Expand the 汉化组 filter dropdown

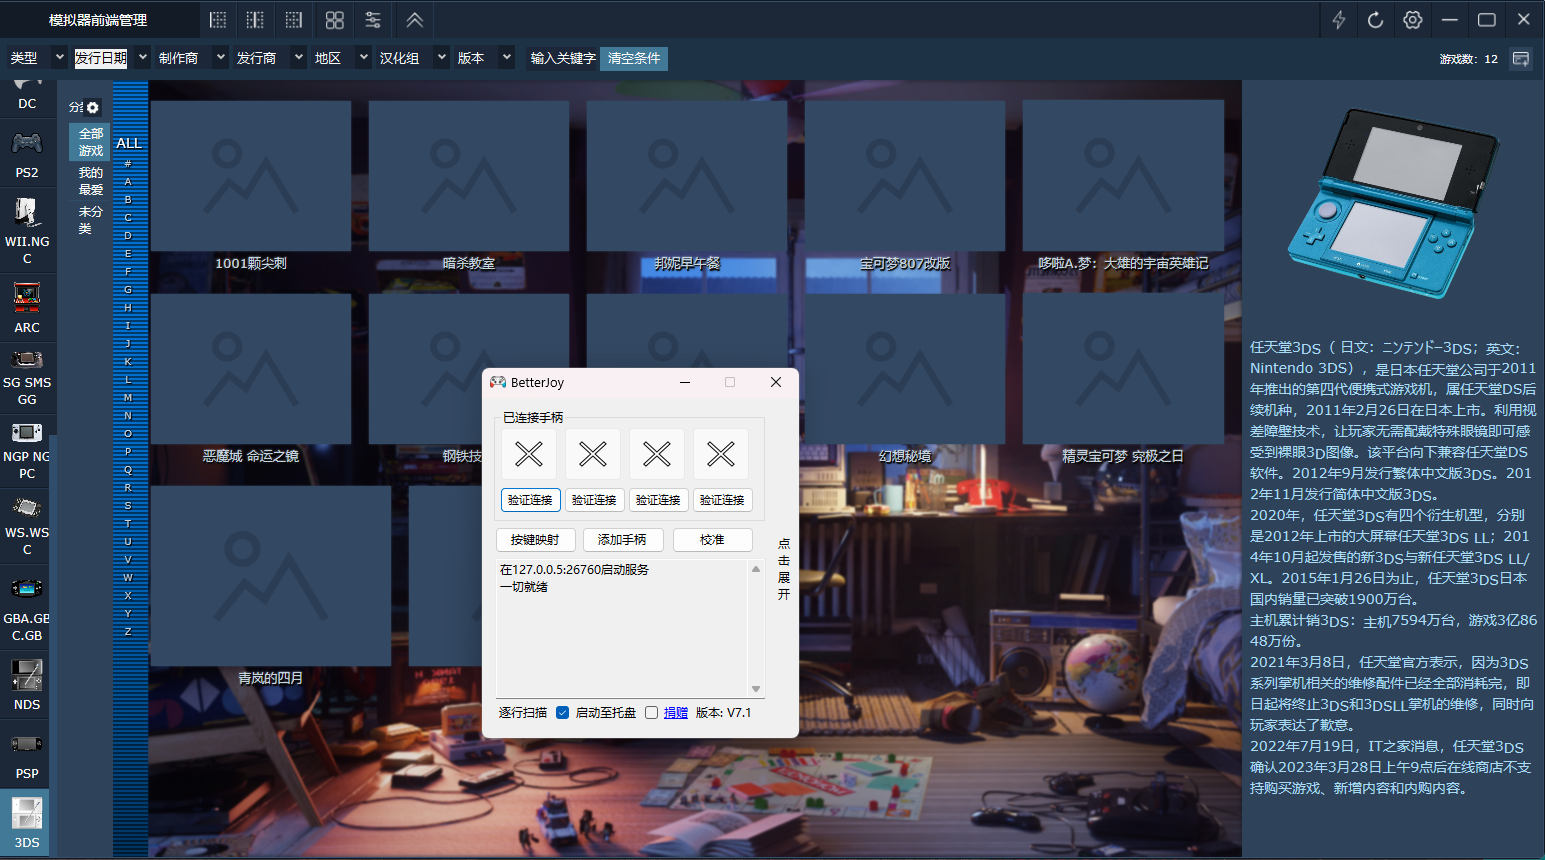tap(441, 58)
